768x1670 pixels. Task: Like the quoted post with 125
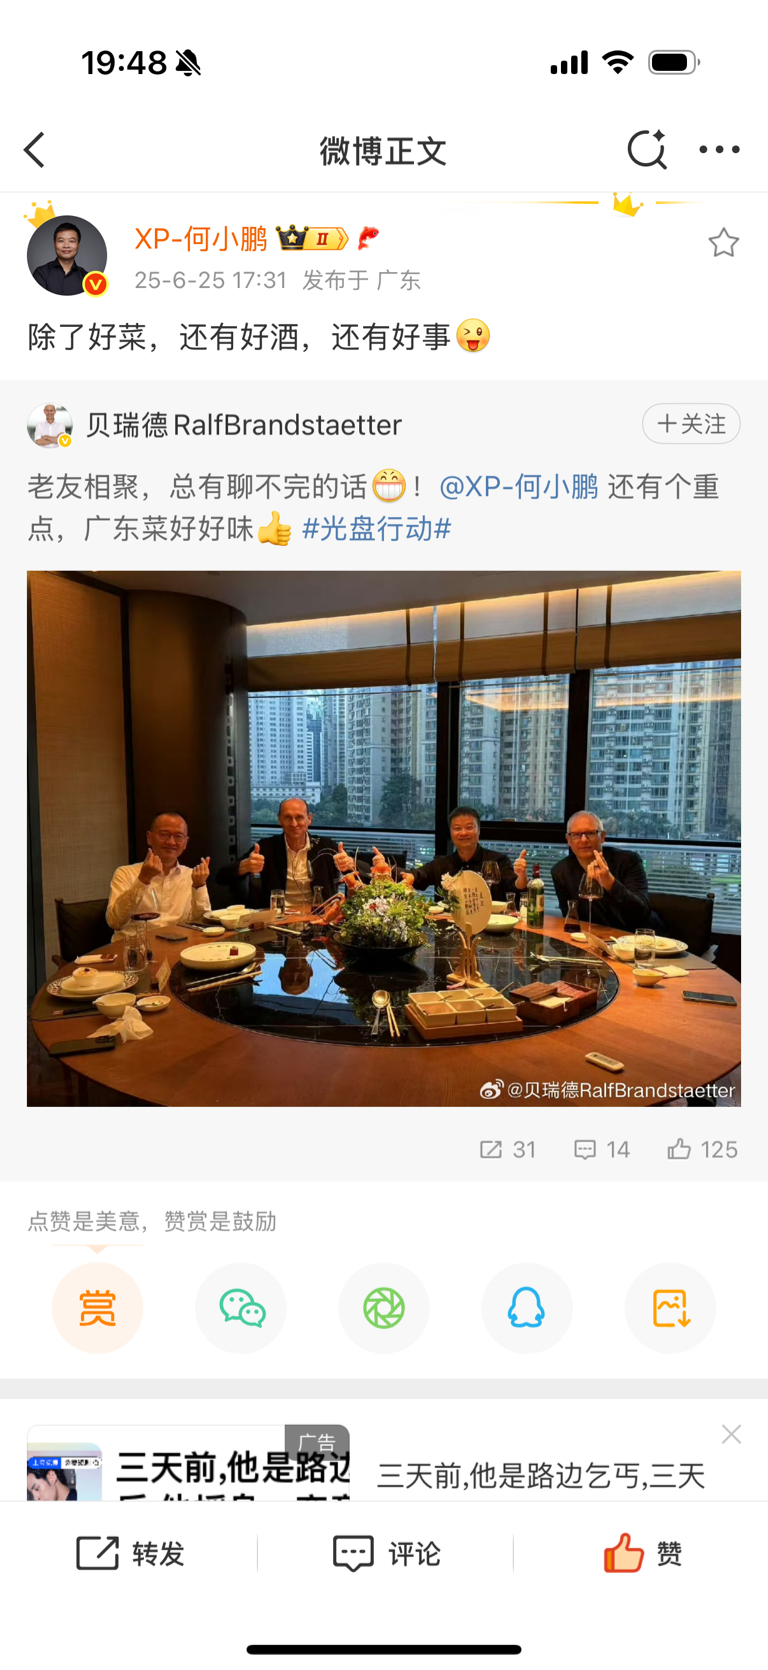[702, 1150]
